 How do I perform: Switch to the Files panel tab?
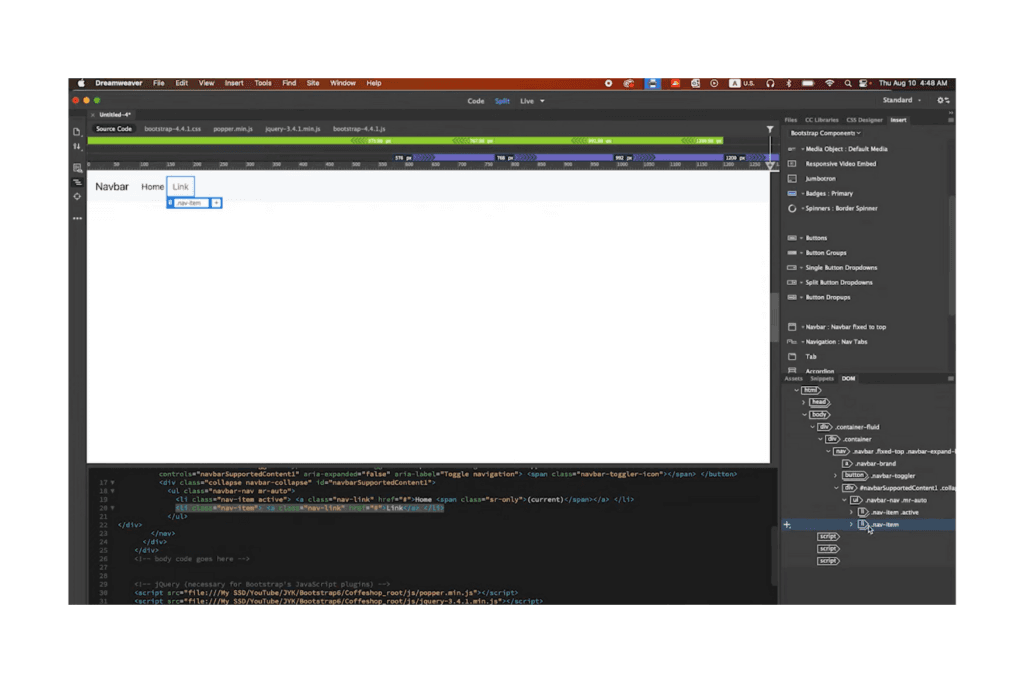tap(791, 120)
